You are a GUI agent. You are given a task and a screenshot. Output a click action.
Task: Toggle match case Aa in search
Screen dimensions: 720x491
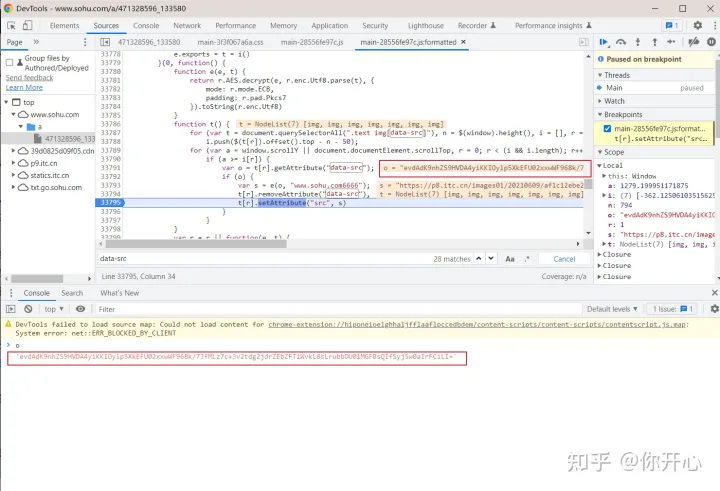[510, 258]
